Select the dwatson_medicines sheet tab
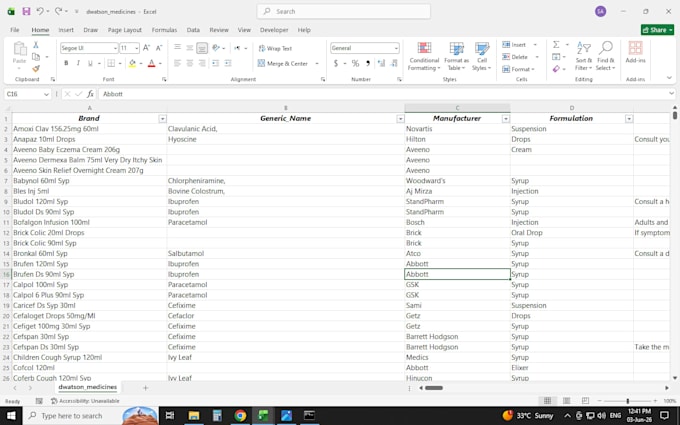This screenshot has width=680, height=425. tap(88, 387)
